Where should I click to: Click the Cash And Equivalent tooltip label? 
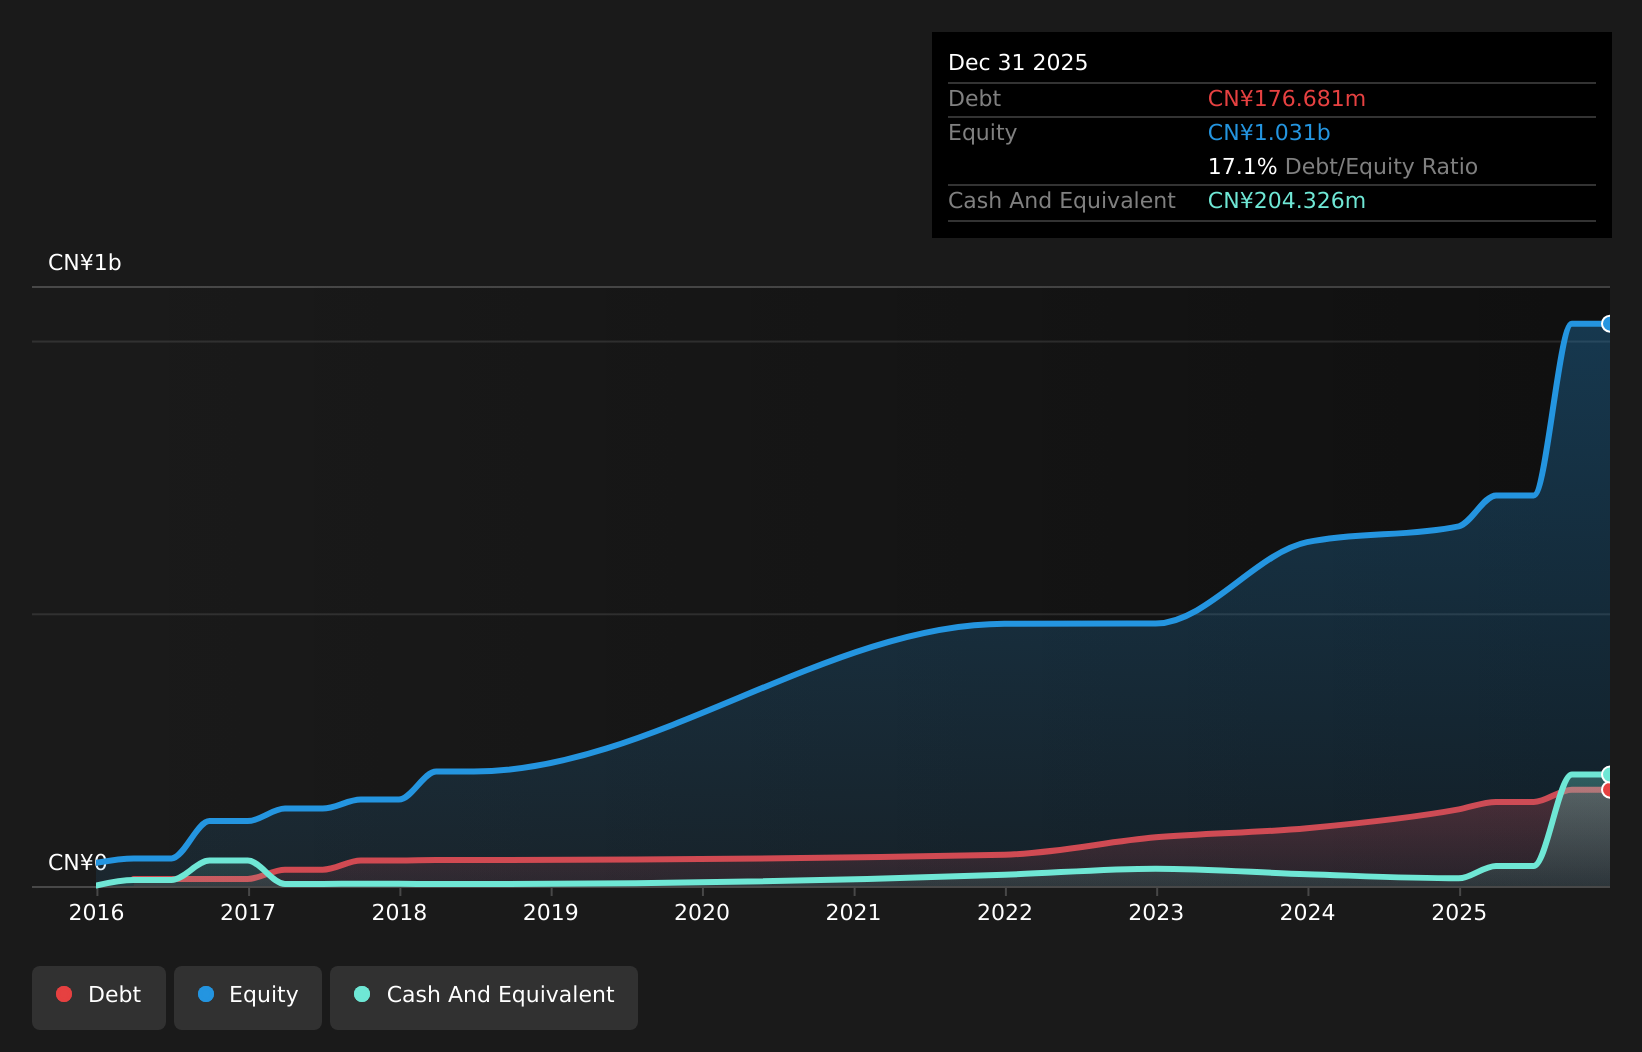tap(1062, 201)
